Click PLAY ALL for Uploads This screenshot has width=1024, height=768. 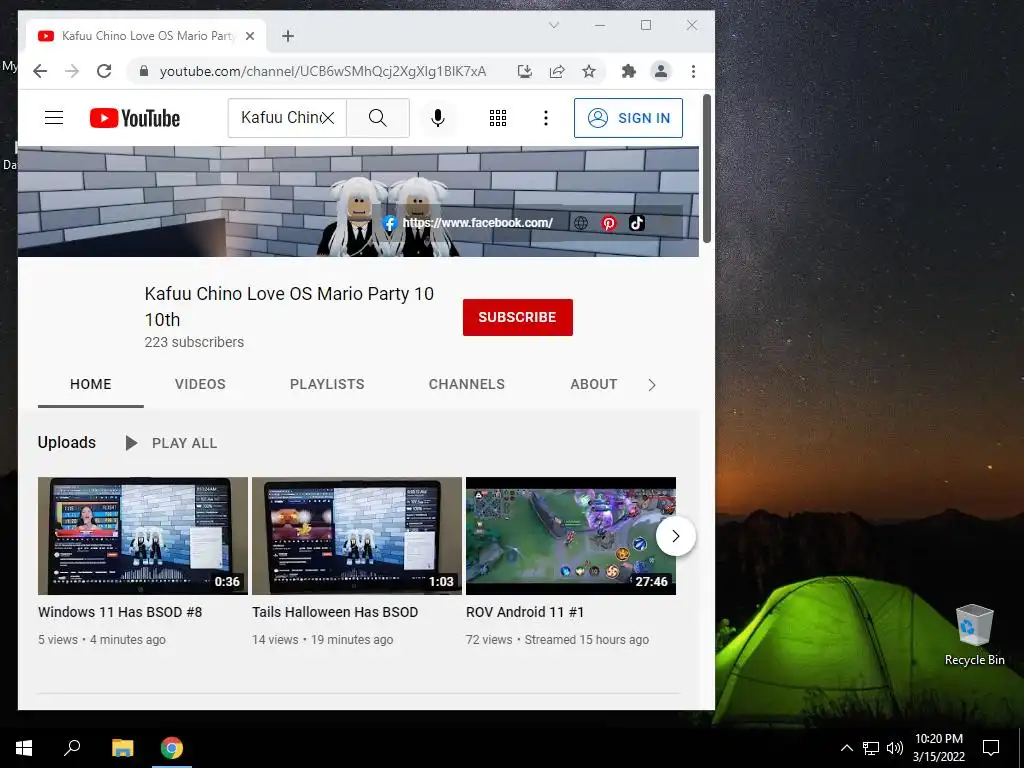click(171, 443)
